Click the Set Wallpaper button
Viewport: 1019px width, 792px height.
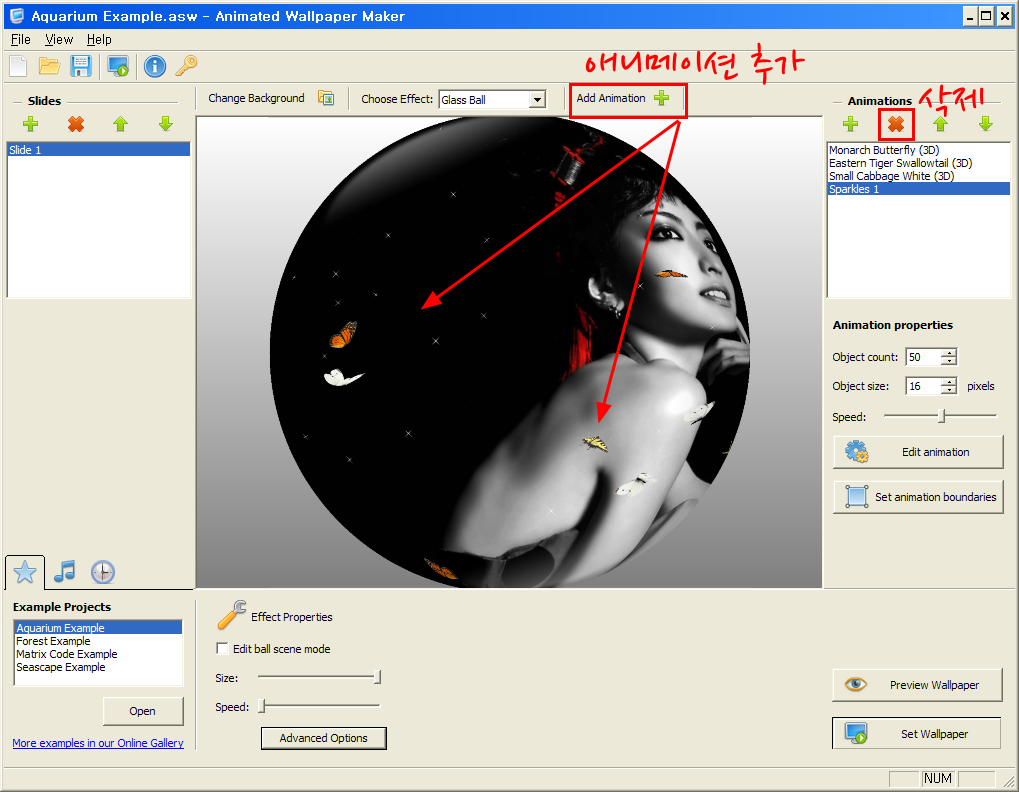tap(917, 734)
